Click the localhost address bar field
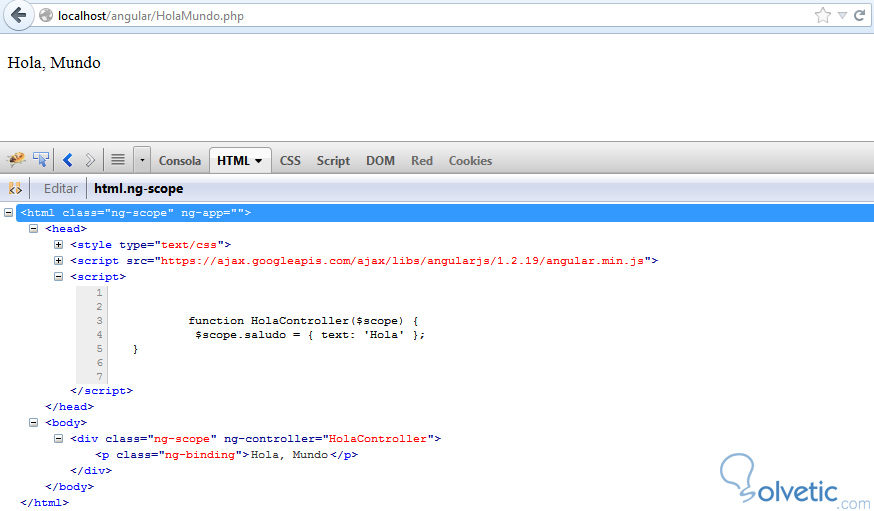This screenshot has width=874, height=511. 424,16
